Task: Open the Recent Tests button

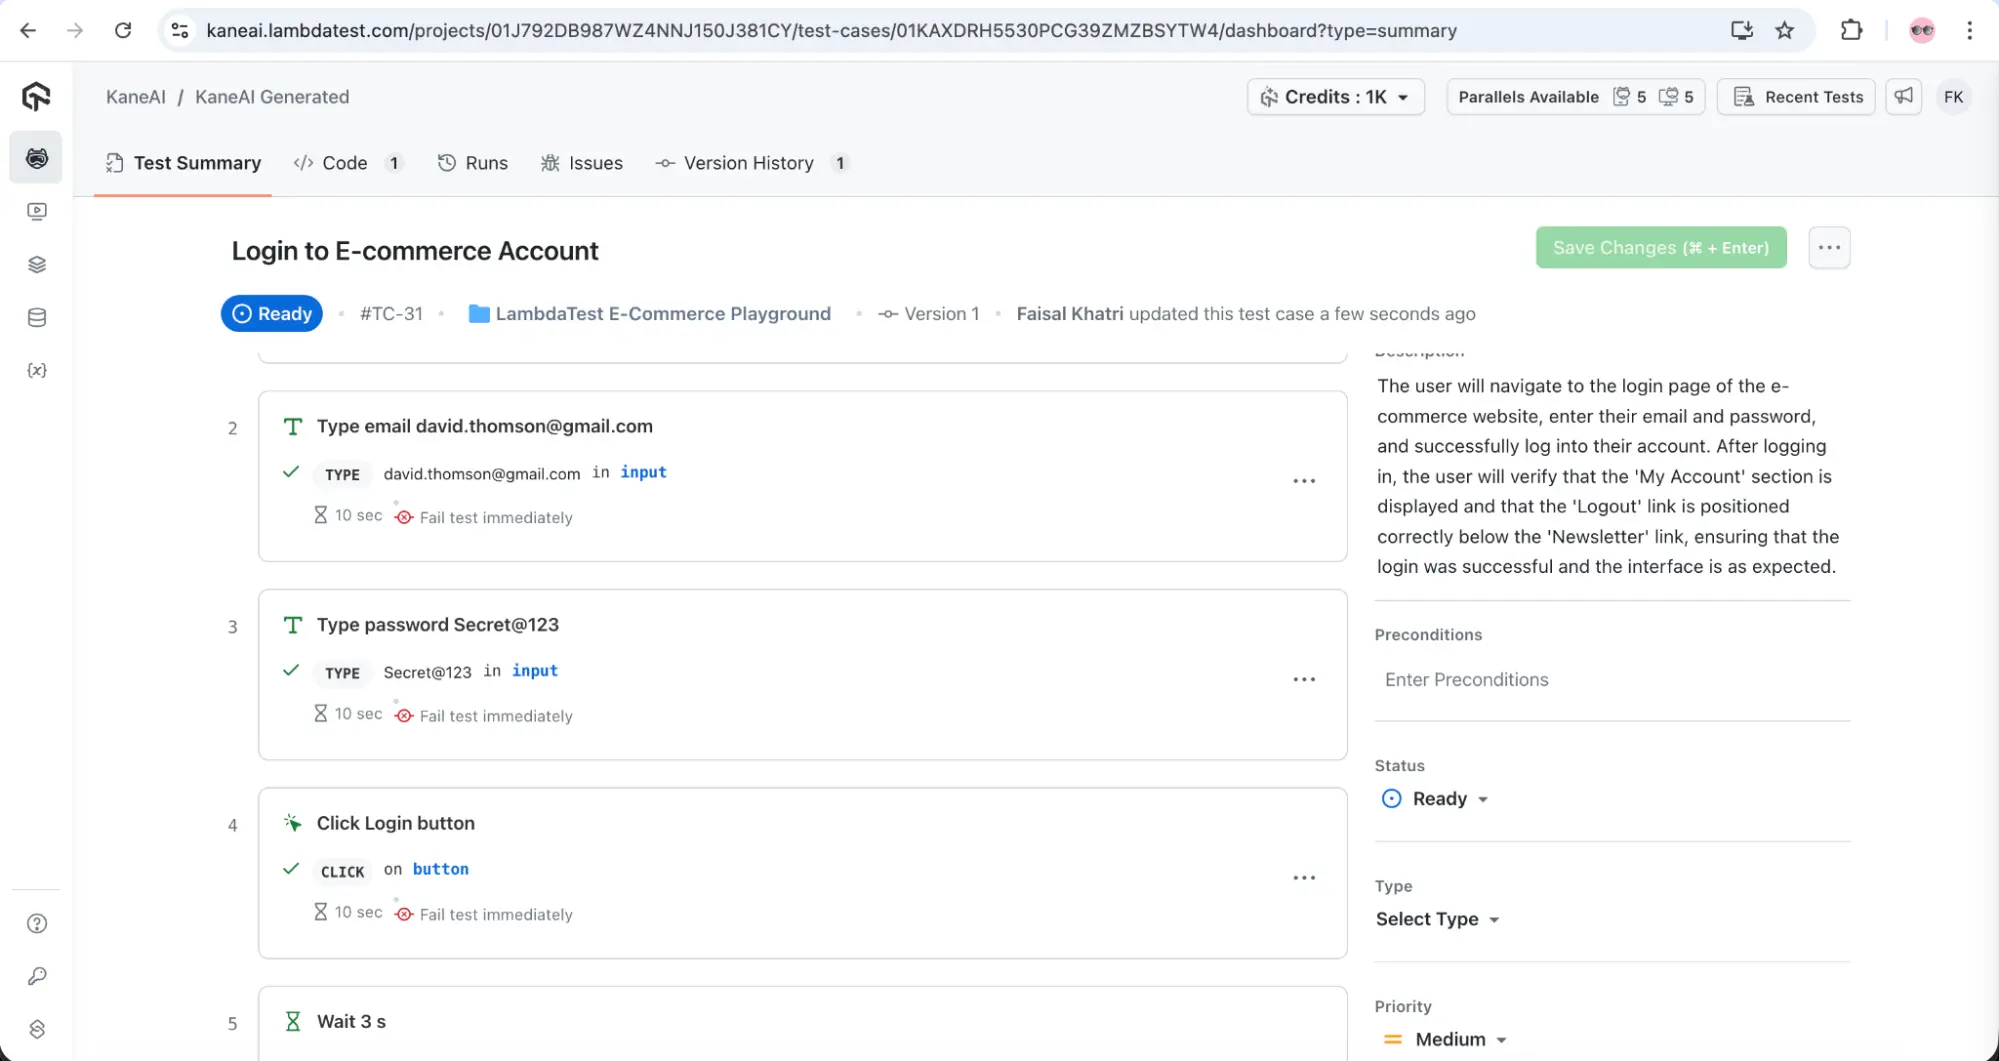Action: tap(1797, 97)
